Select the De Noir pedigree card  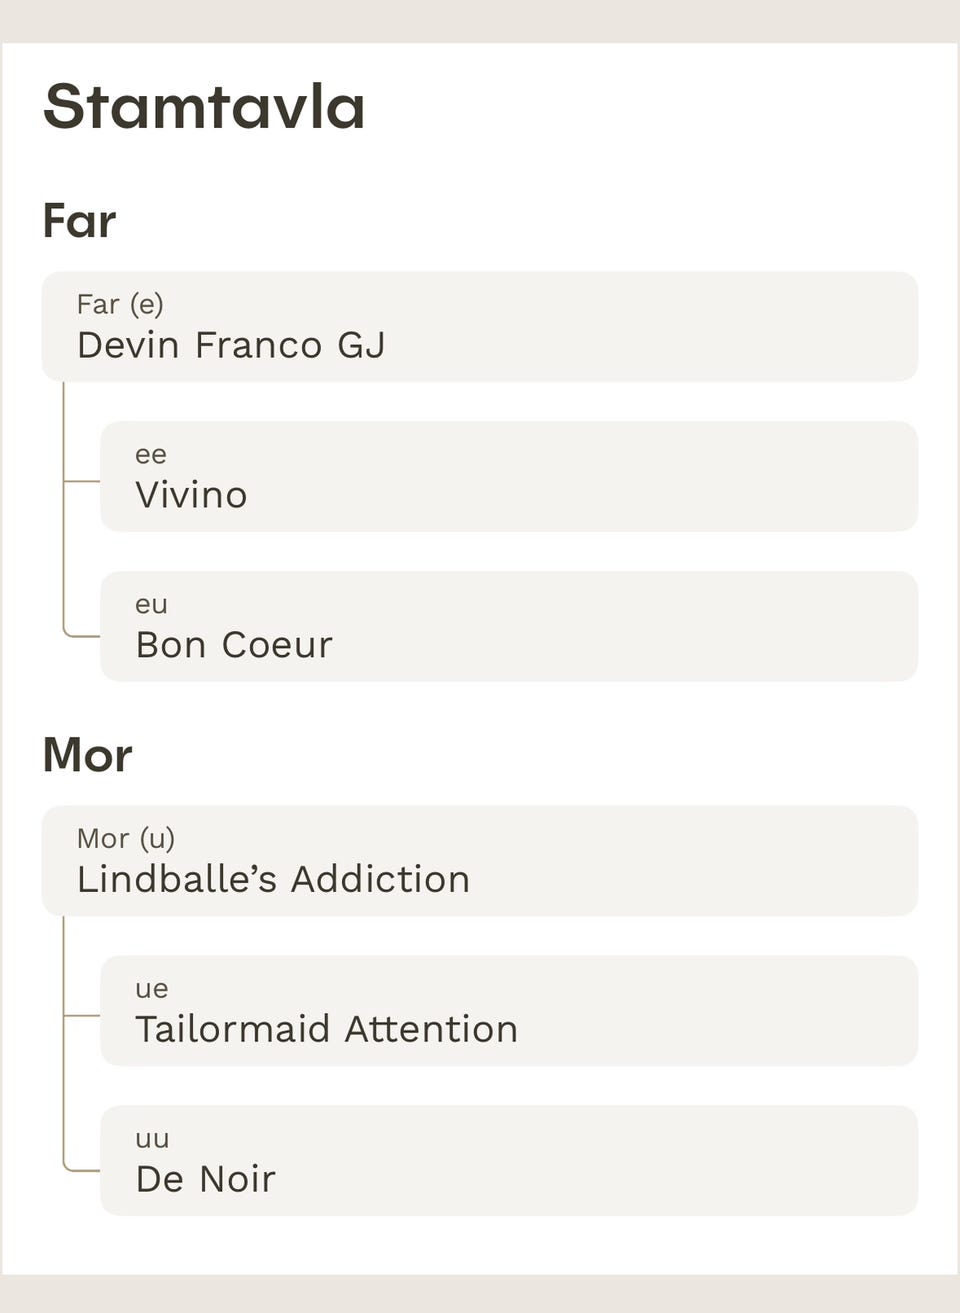[x=508, y=1161]
